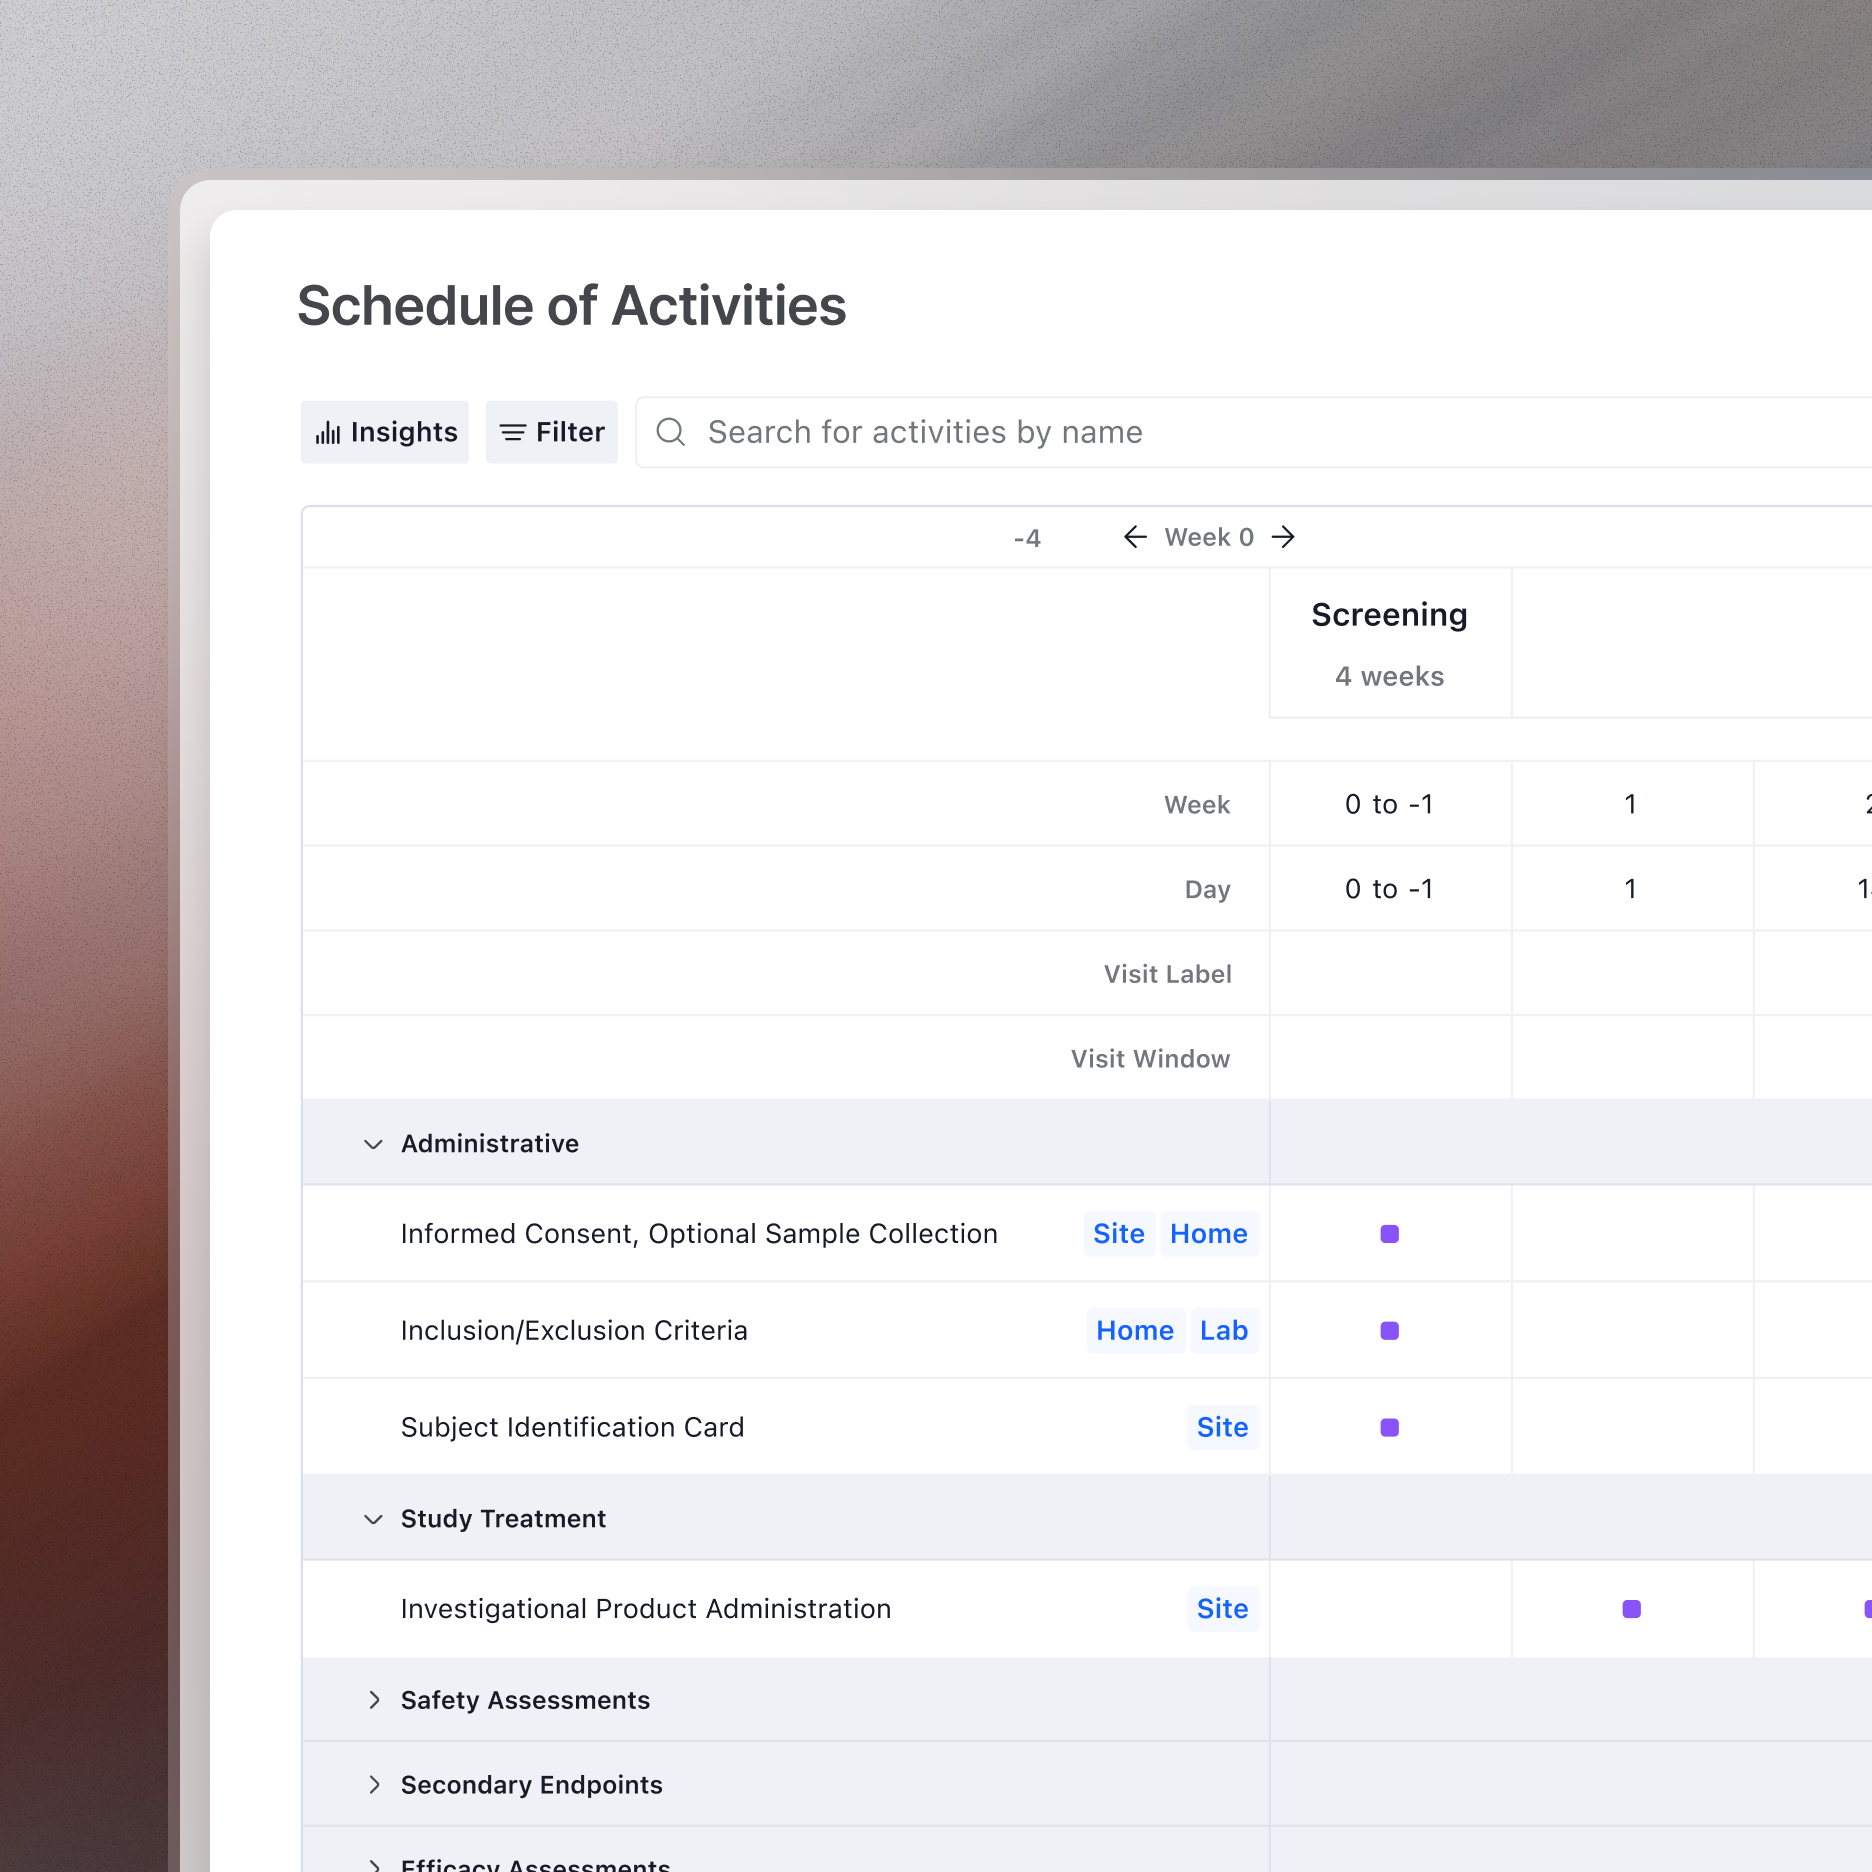The width and height of the screenshot is (1872, 1872).
Task: Click Site tag on Subject Identification Card row
Action: pyautogui.click(x=1222, y=1428)
